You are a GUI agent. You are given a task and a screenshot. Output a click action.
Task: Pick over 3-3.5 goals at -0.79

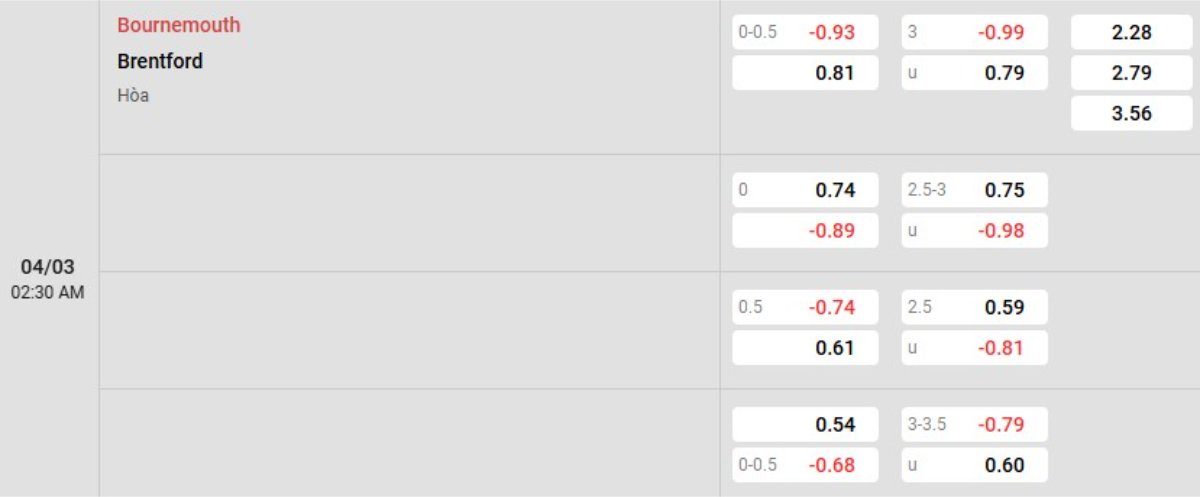pyautogui.click(x=975, y=424)
